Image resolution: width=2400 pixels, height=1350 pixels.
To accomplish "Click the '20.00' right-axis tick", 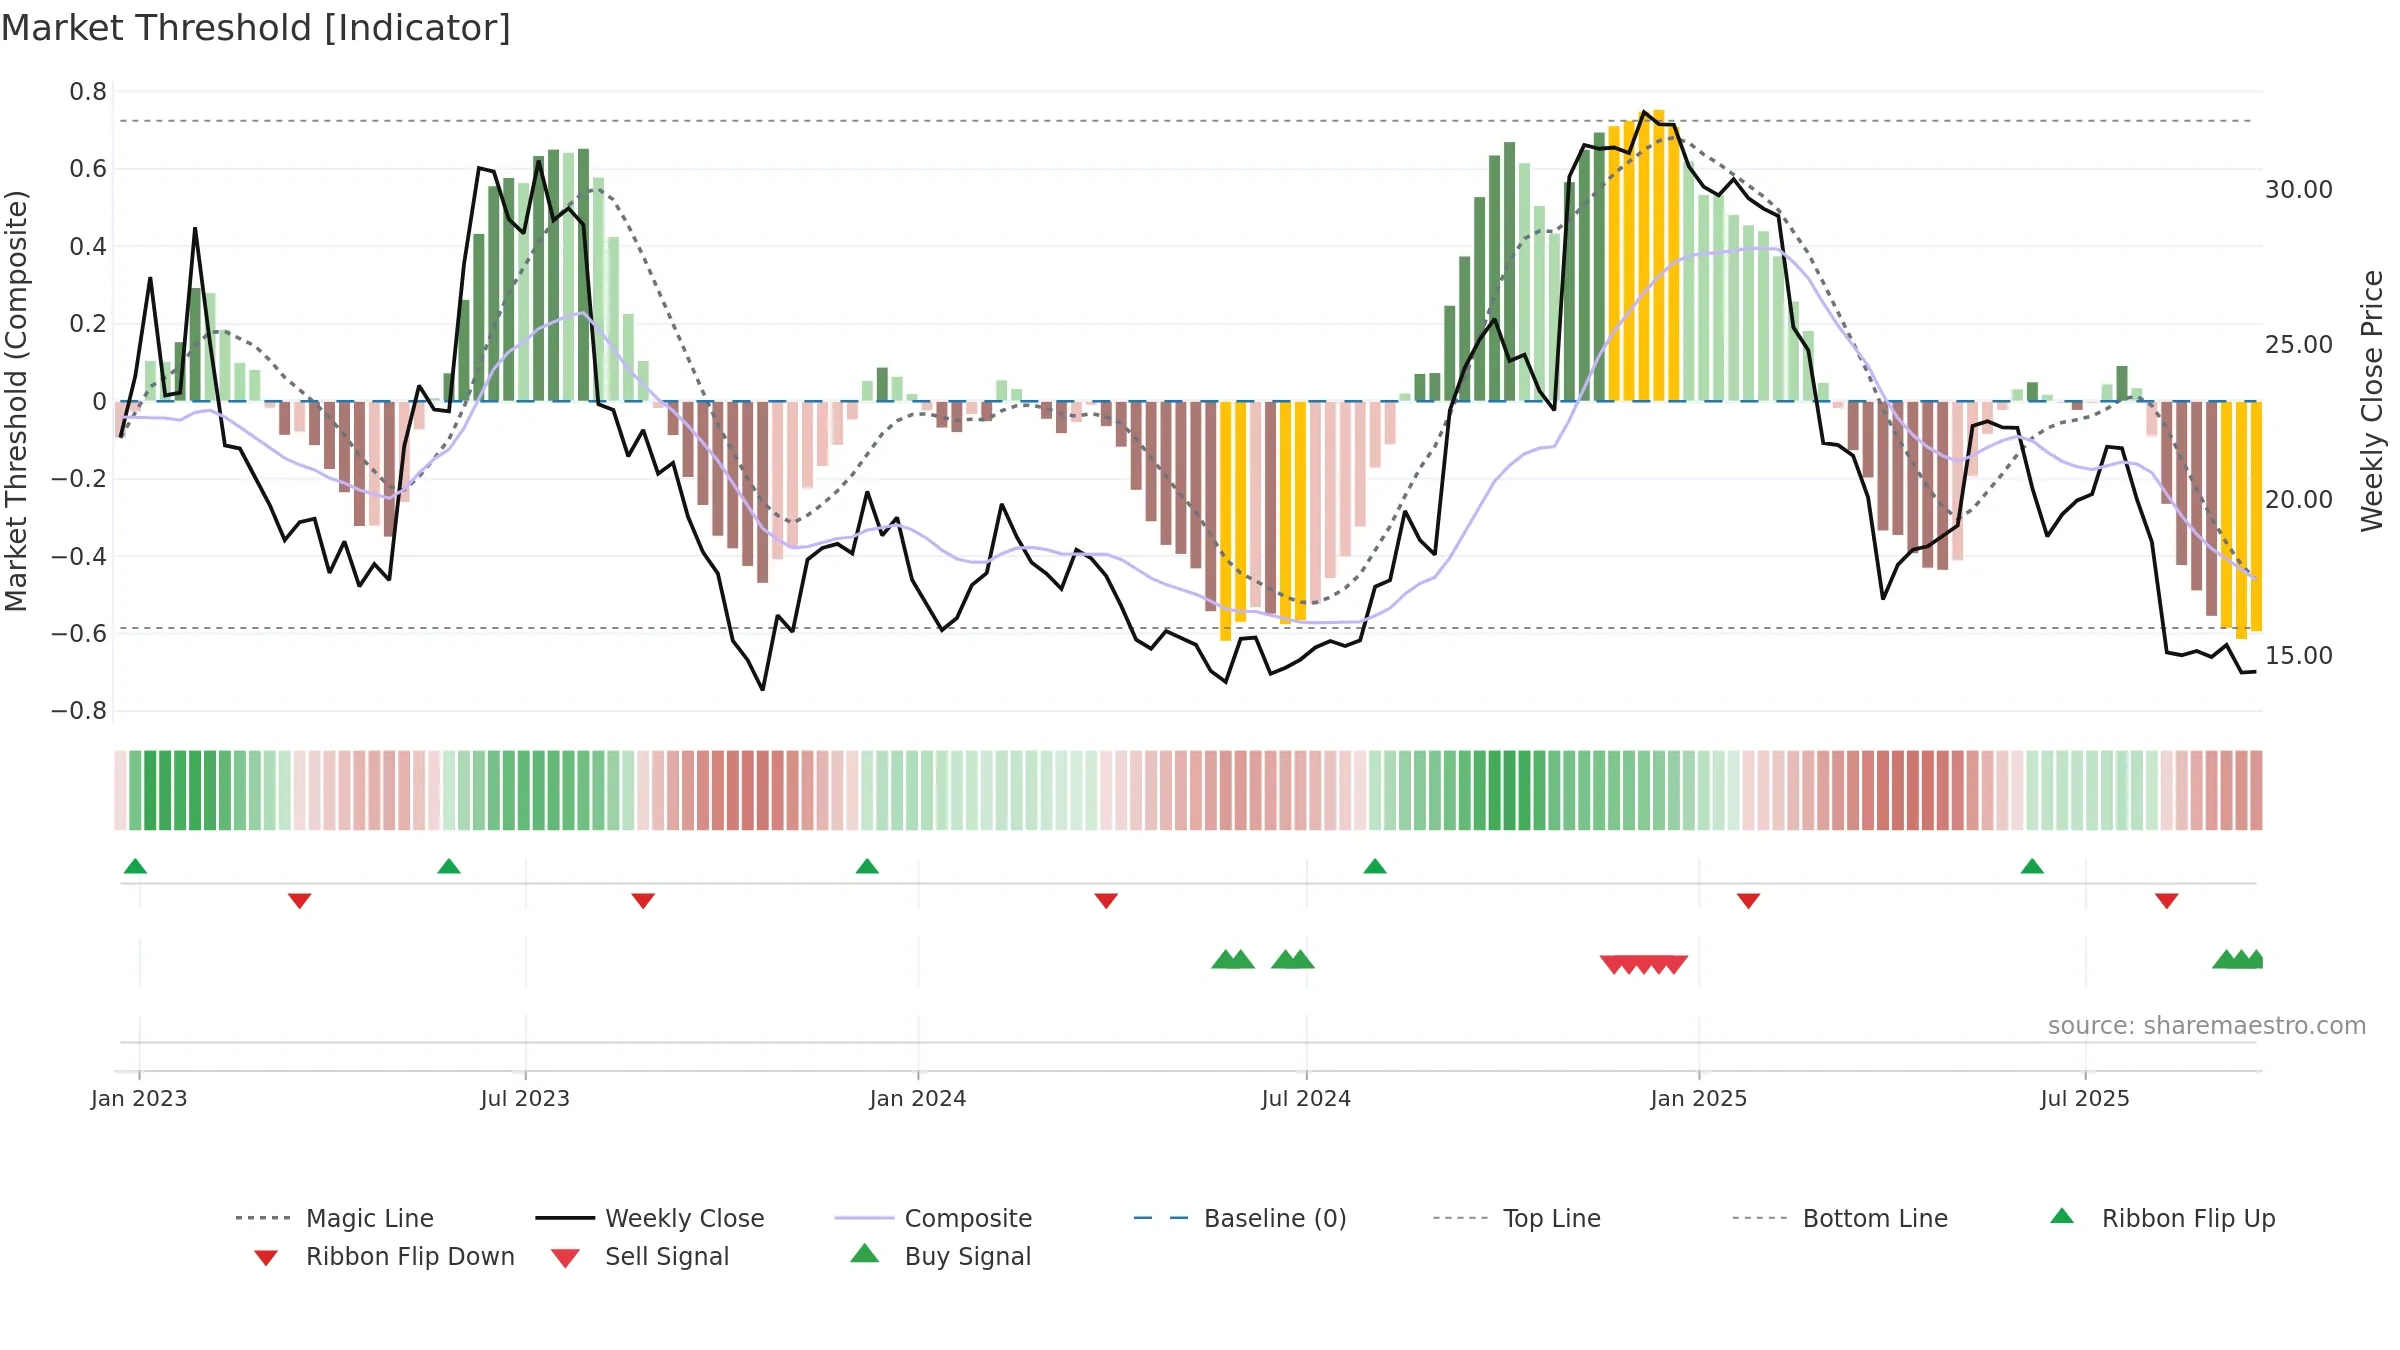I will (2299, 500).
